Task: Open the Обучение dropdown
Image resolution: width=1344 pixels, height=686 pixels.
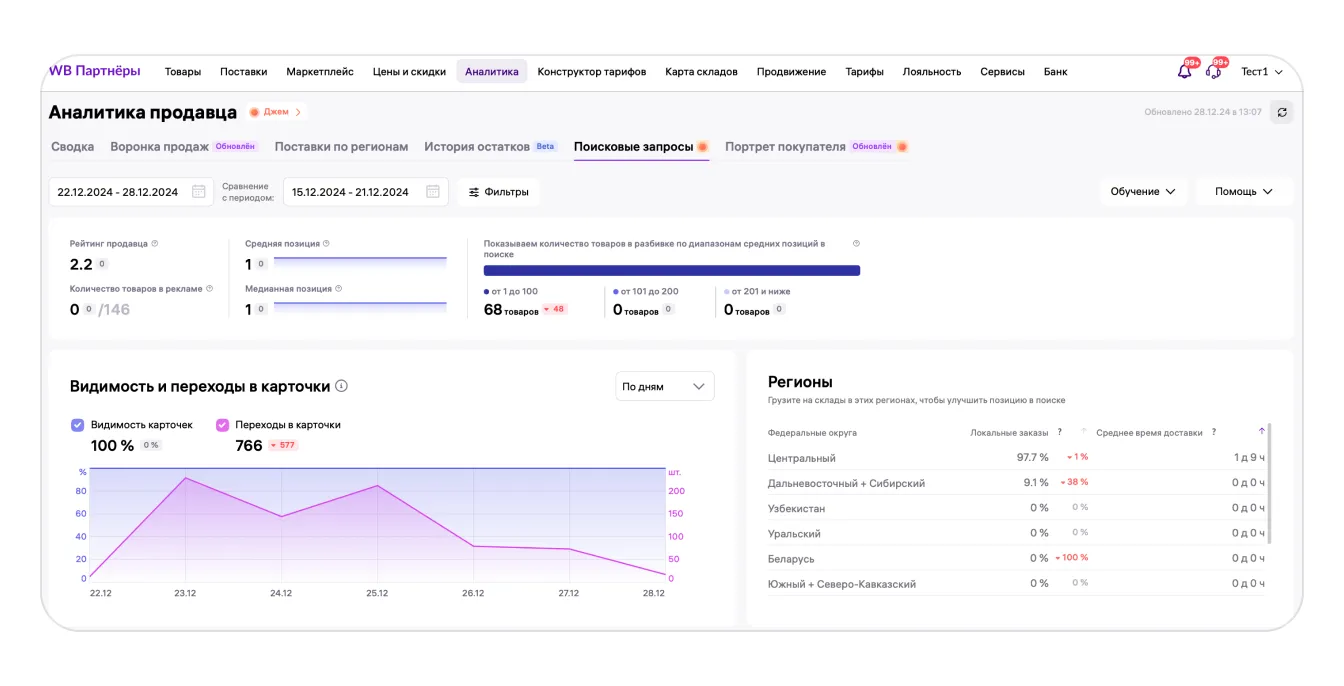Action: [1142, 192]
